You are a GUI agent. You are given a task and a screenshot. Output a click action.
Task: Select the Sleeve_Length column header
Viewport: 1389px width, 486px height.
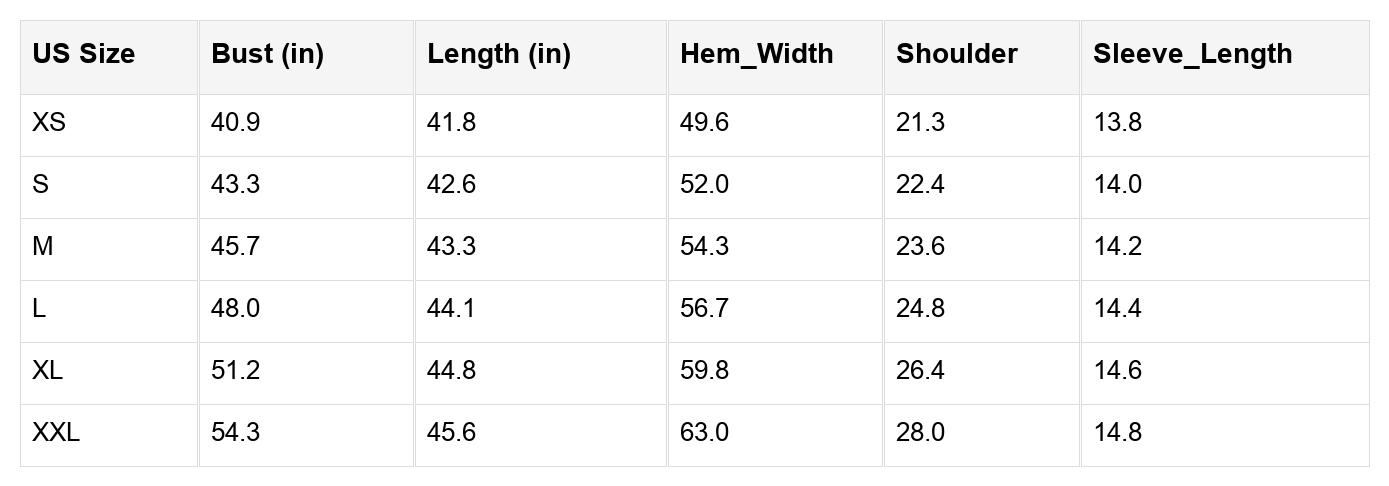click(x=1192, y=54)
